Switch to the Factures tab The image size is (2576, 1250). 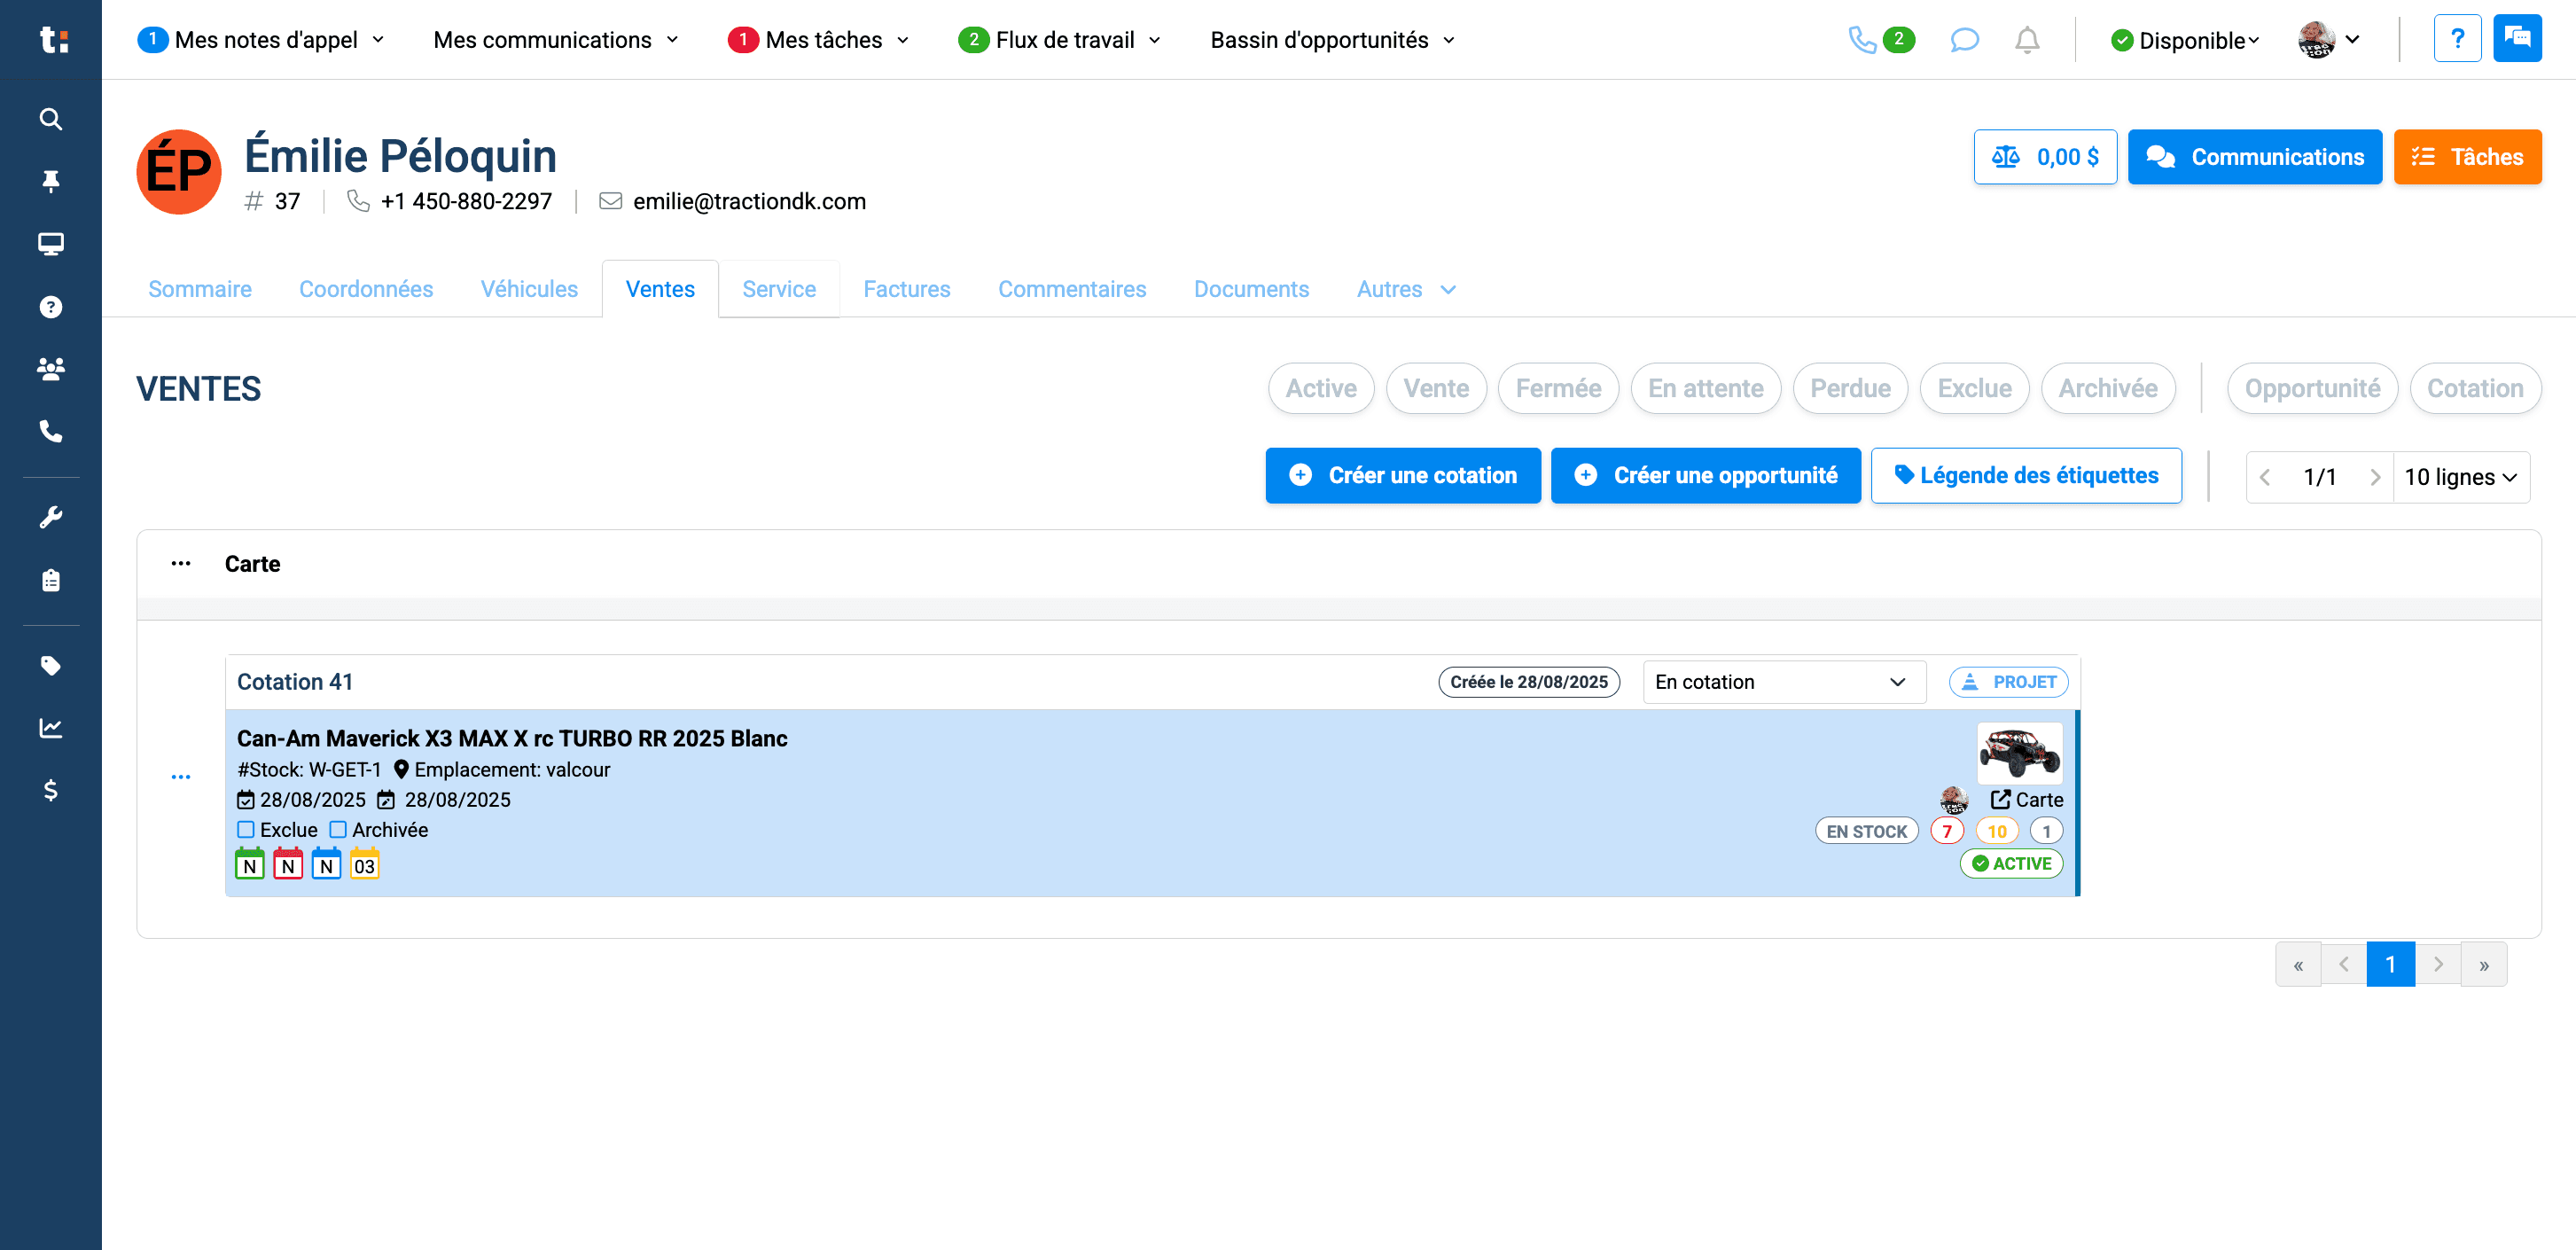907,289
